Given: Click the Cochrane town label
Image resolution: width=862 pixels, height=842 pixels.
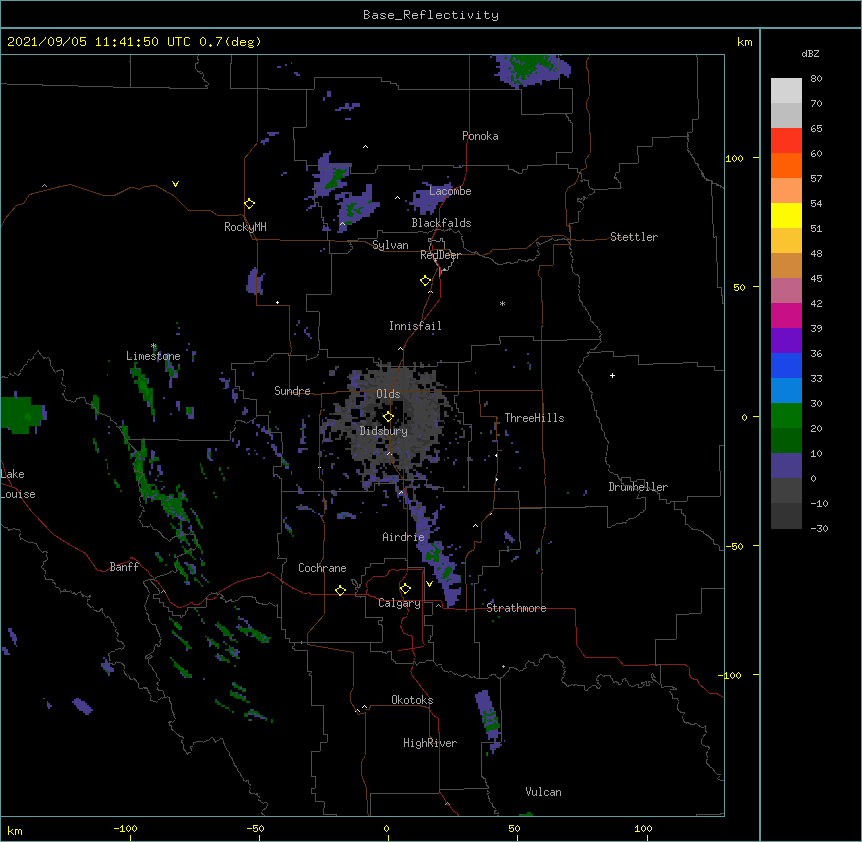Looking at the screenshot, I should pyautogui.click(x=322, y=568).
